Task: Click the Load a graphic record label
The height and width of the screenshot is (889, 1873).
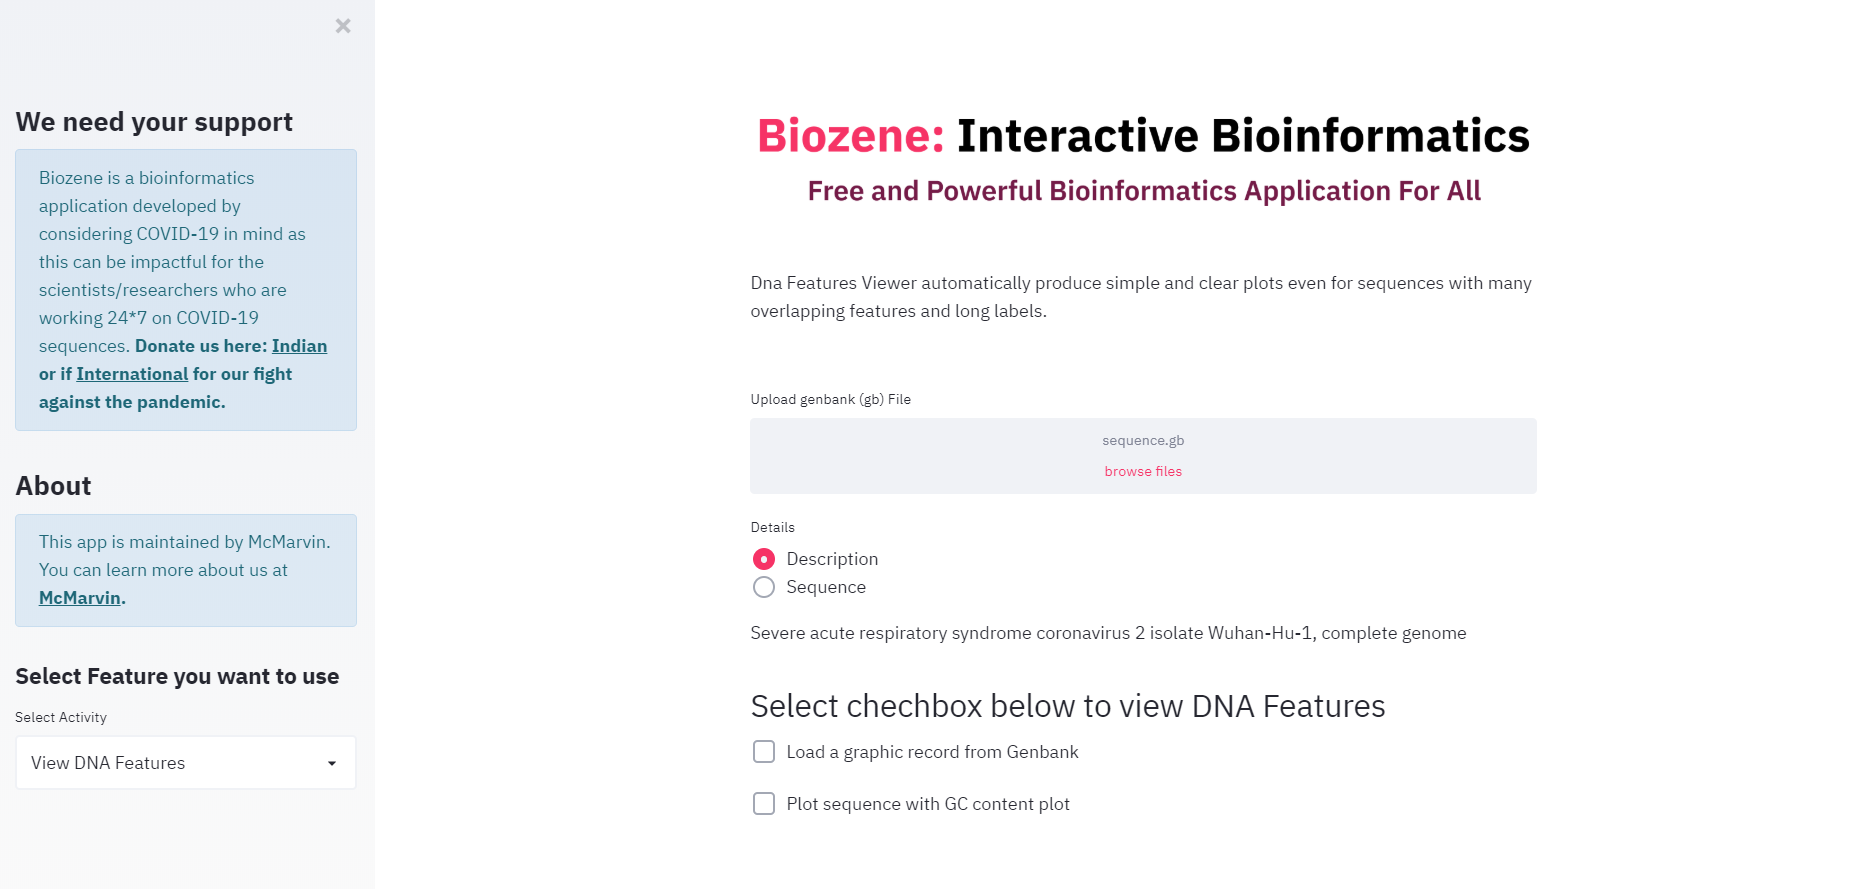Action: 932,752
